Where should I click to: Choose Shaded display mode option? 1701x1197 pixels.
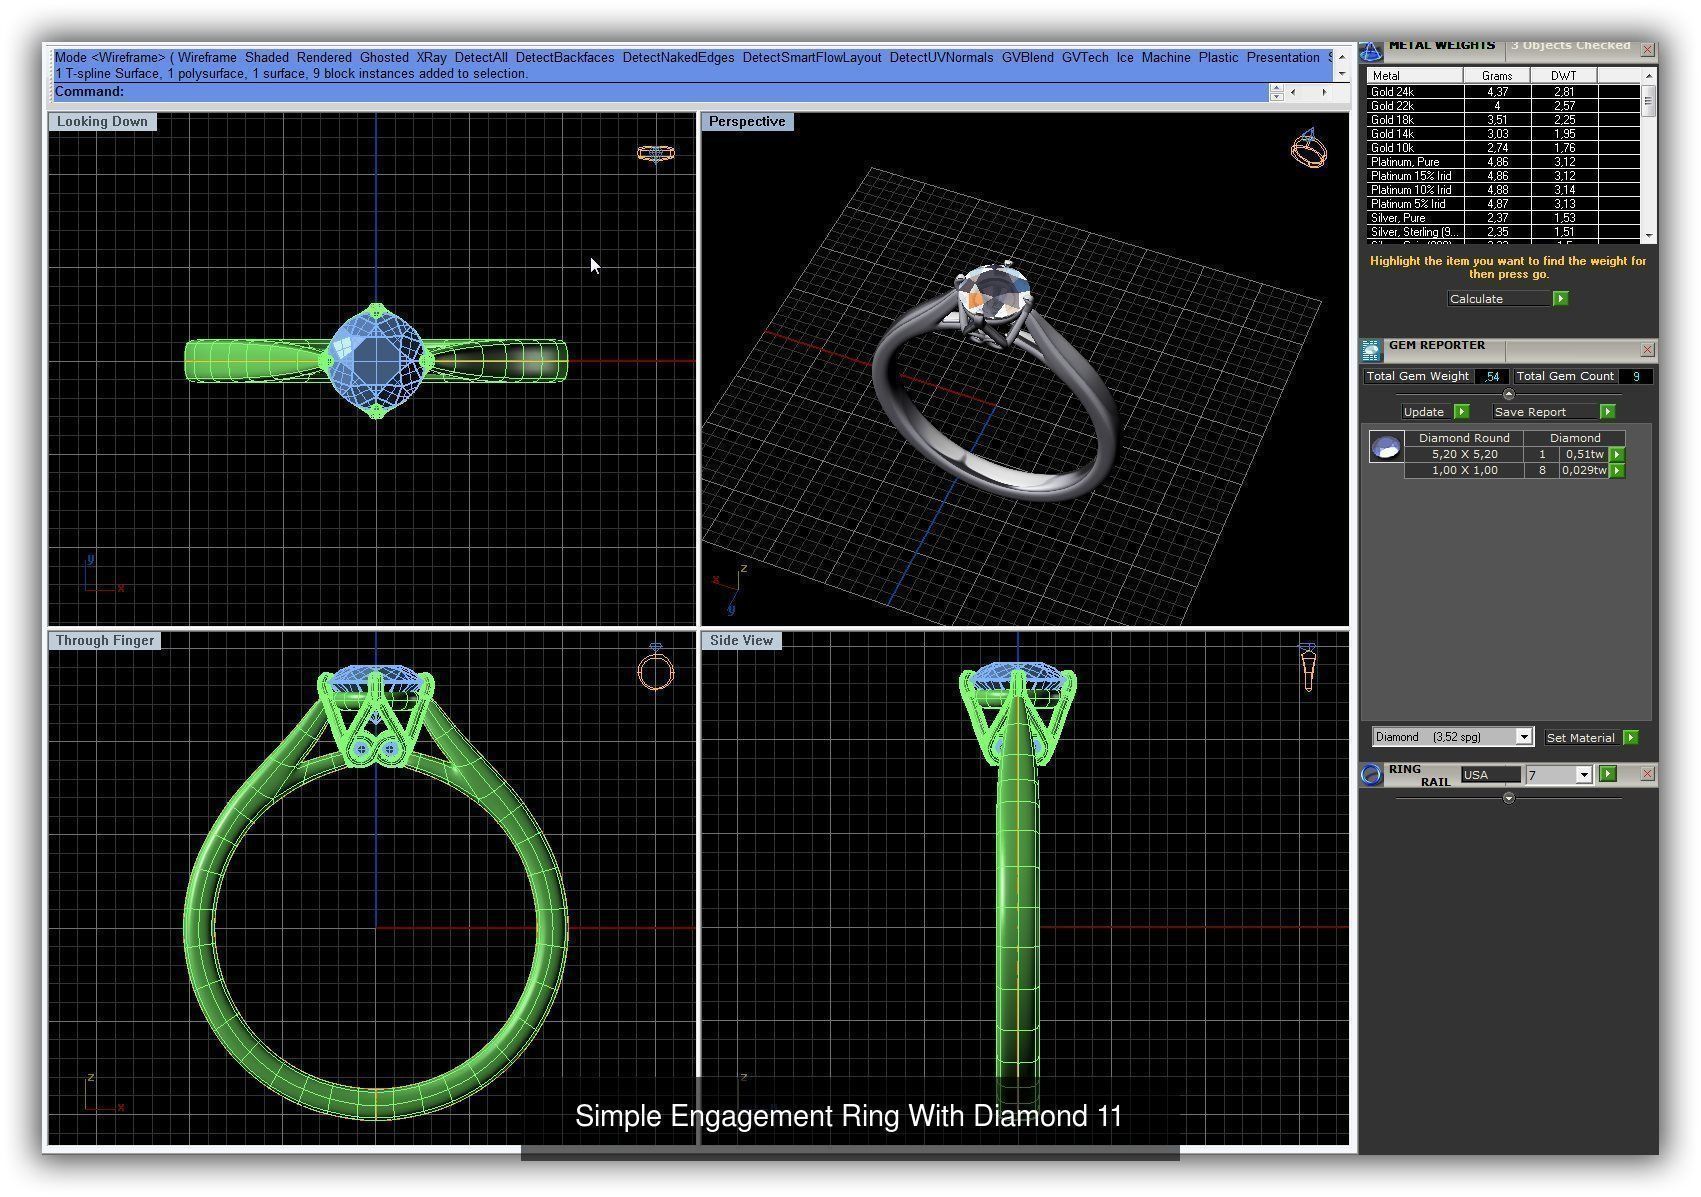tap(267, 58)
